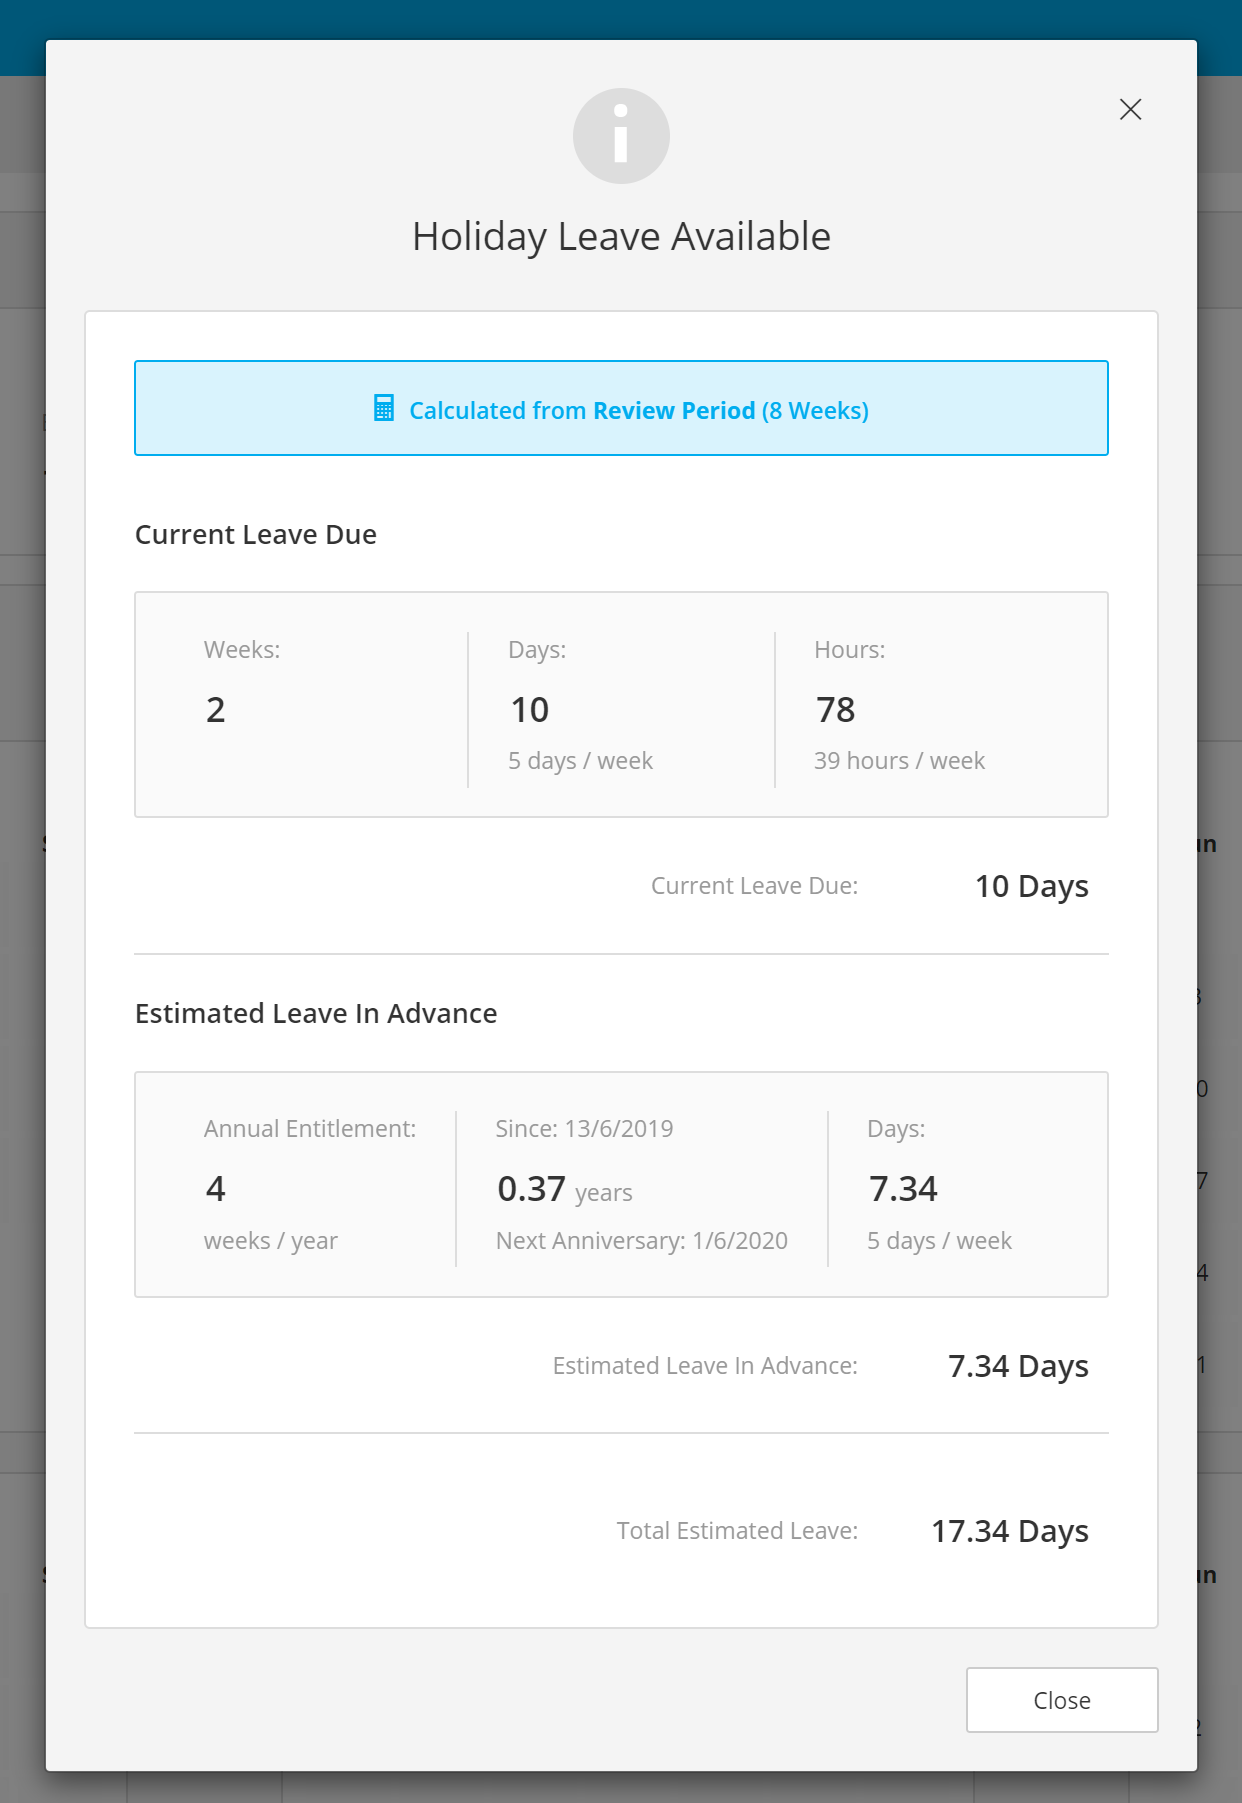Select the Days value 10
The height and width of the screenshot is (1803, 1242).
click(x=529, y=710)
